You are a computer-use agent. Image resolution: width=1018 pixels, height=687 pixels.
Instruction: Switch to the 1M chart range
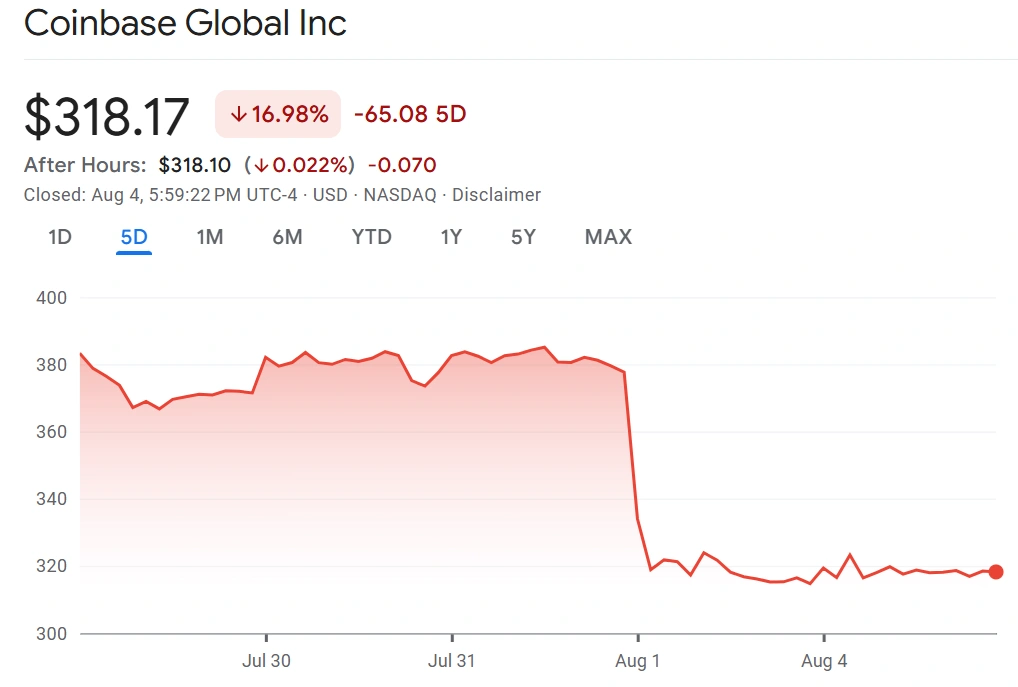coord(209,237)
